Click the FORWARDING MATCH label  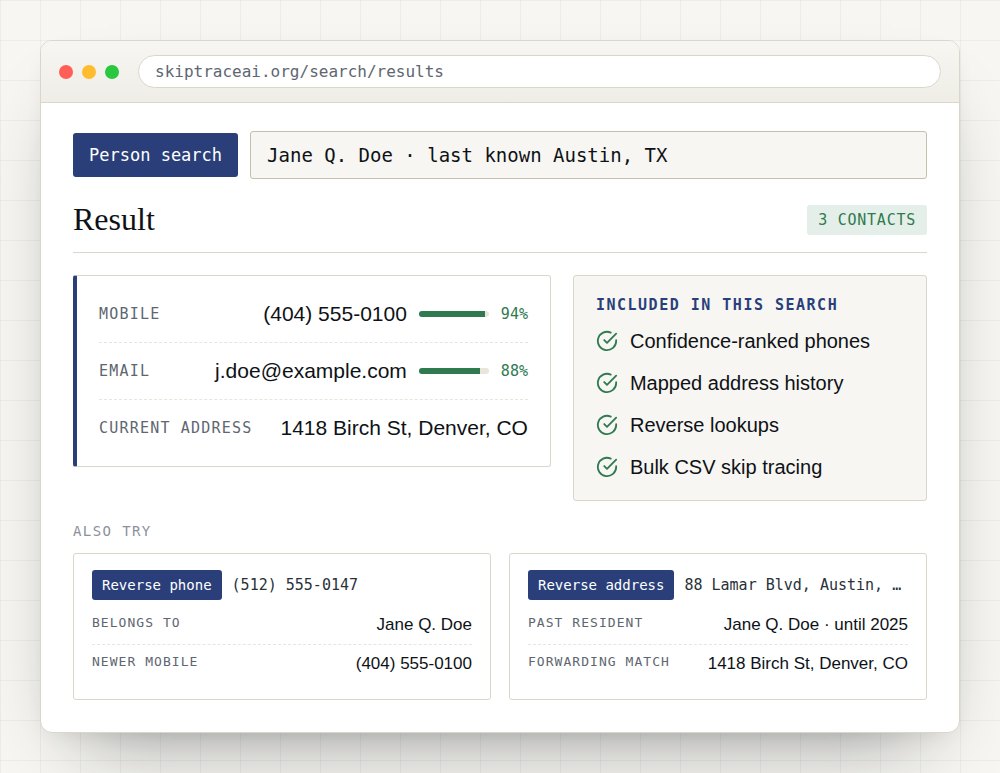click(x=598, y=662)
